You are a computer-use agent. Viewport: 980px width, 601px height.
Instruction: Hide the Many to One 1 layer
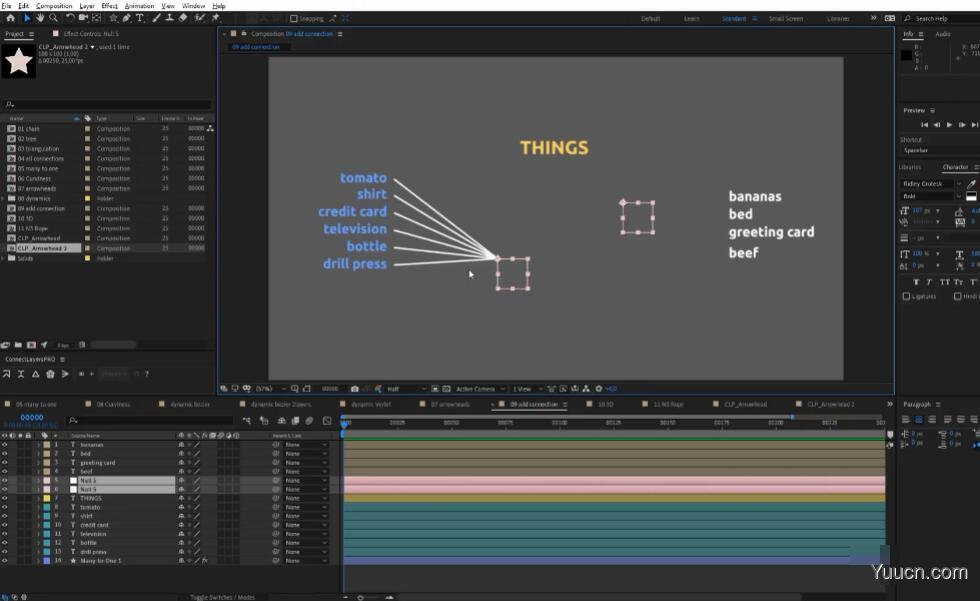pos(4,561)
